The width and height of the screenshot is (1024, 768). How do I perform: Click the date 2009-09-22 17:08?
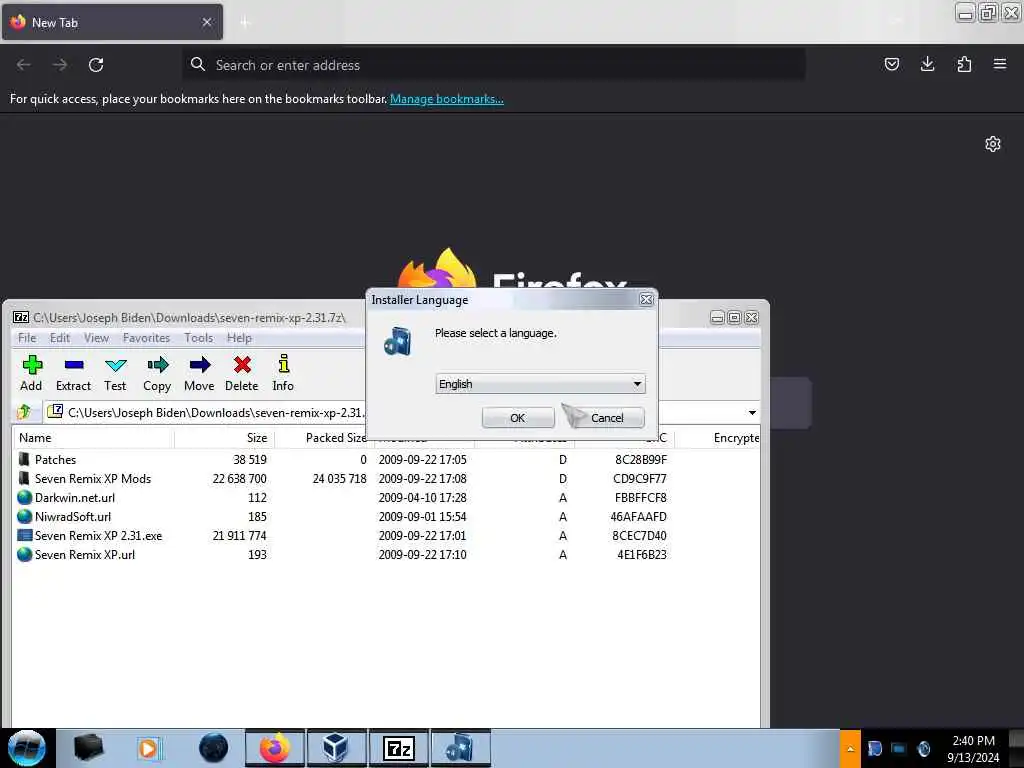coord(423,479)
